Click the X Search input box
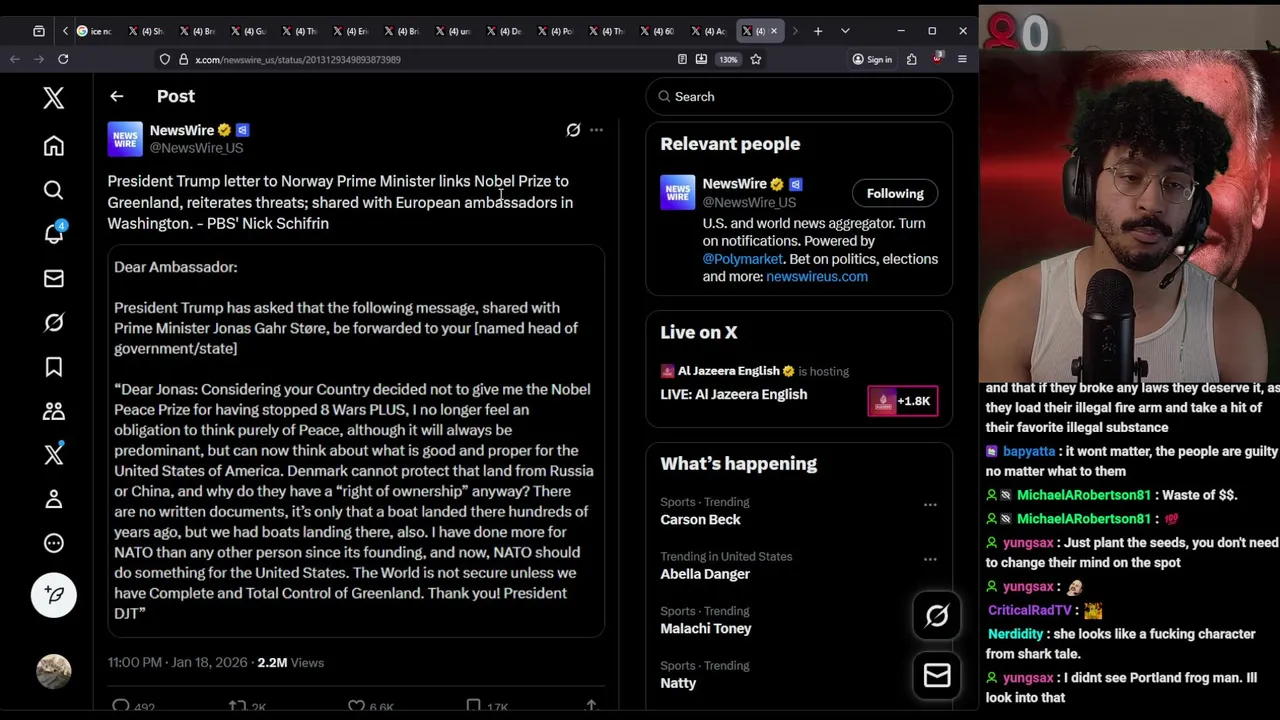The height and width of the screenshot is (720, 1280). 799,97
